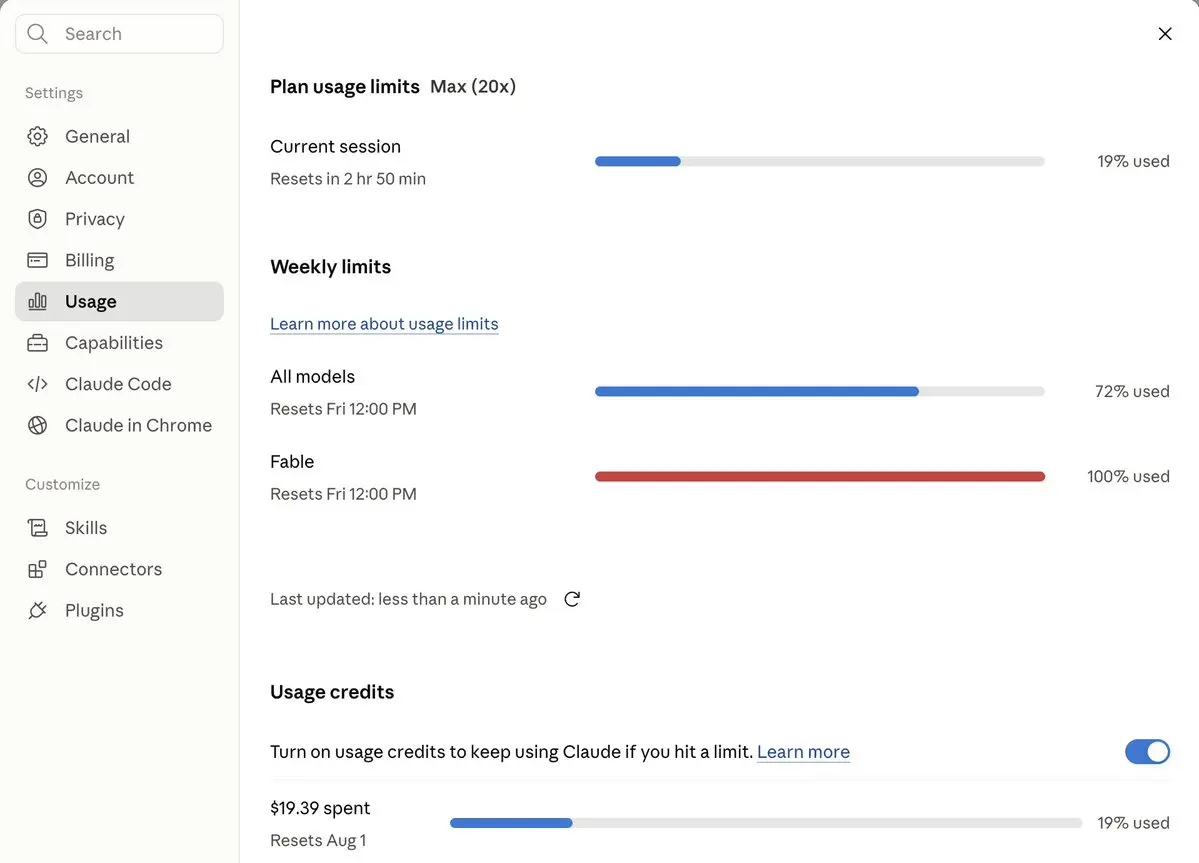The image size is (1199, 863).
Task: Follow the usage credits Learn more link
Action: click(x=803, y=751)
